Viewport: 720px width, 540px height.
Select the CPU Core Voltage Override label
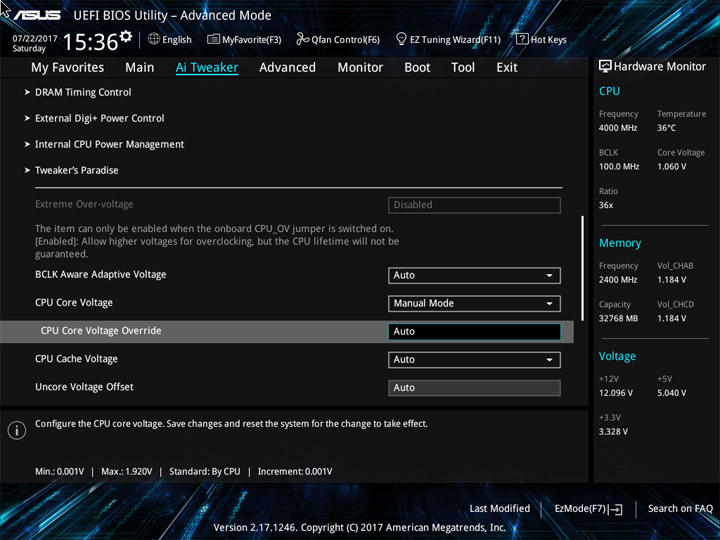(x=101, y=331)
